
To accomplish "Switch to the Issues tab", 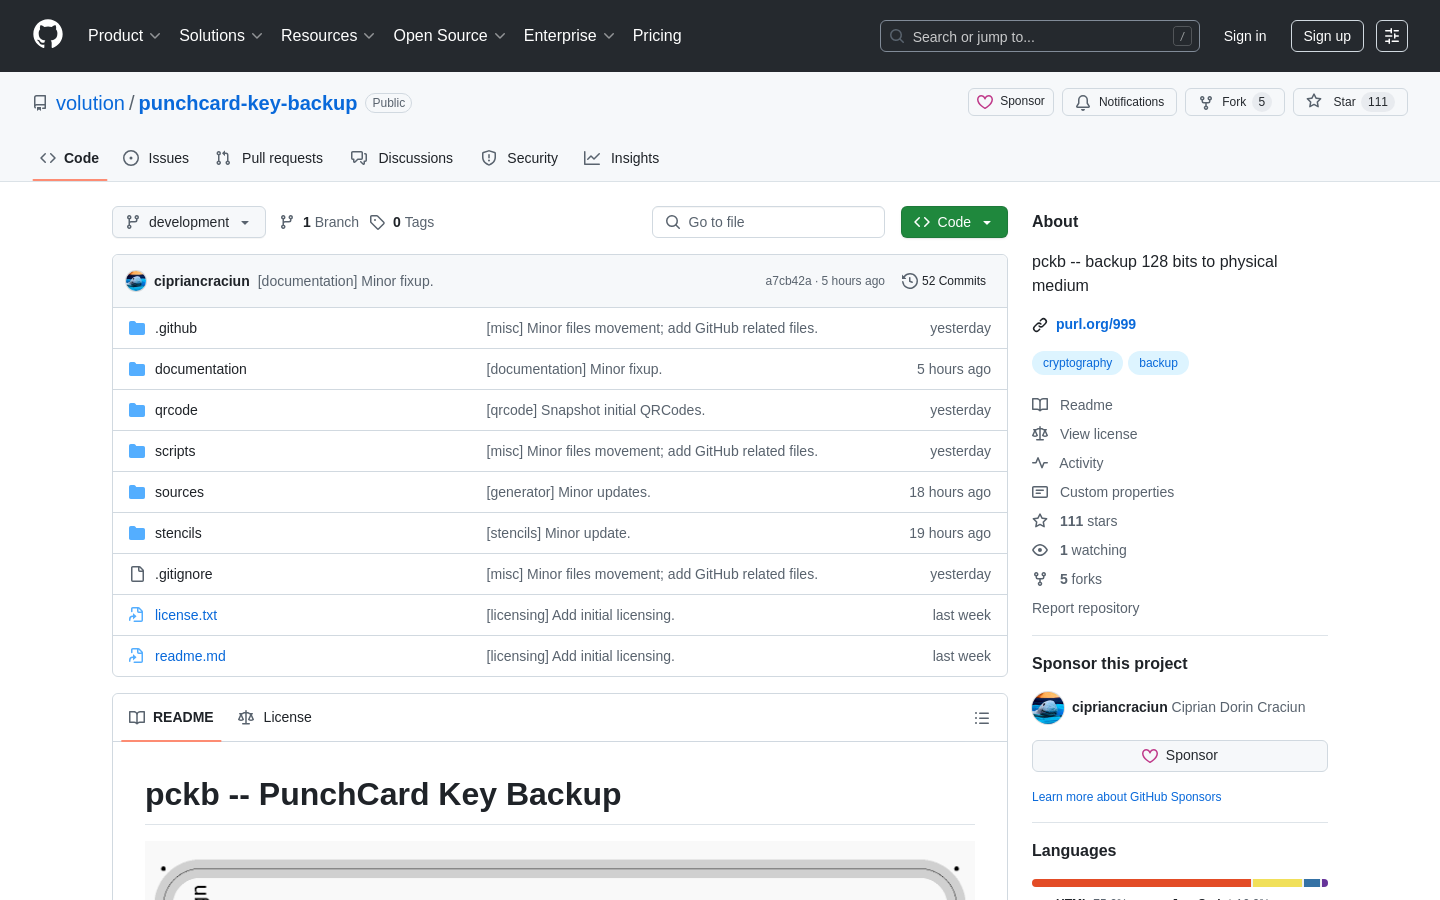I will (x=156, y=158).
